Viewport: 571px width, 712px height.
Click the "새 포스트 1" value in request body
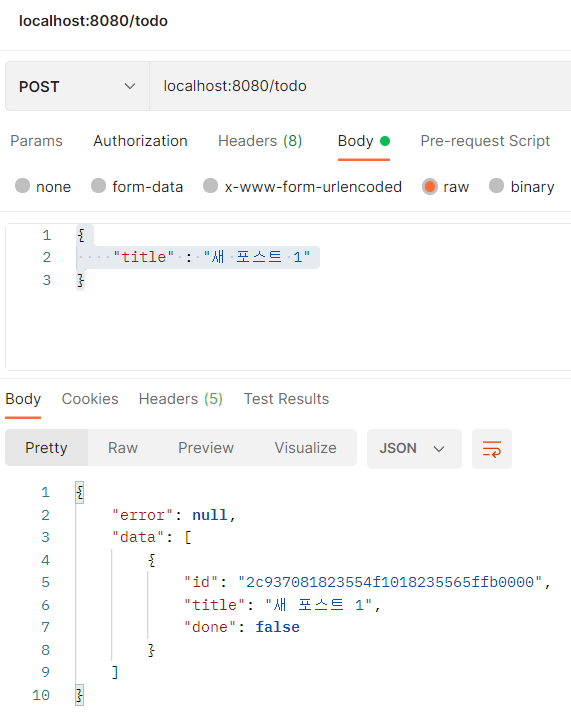[x=257, y=257]
